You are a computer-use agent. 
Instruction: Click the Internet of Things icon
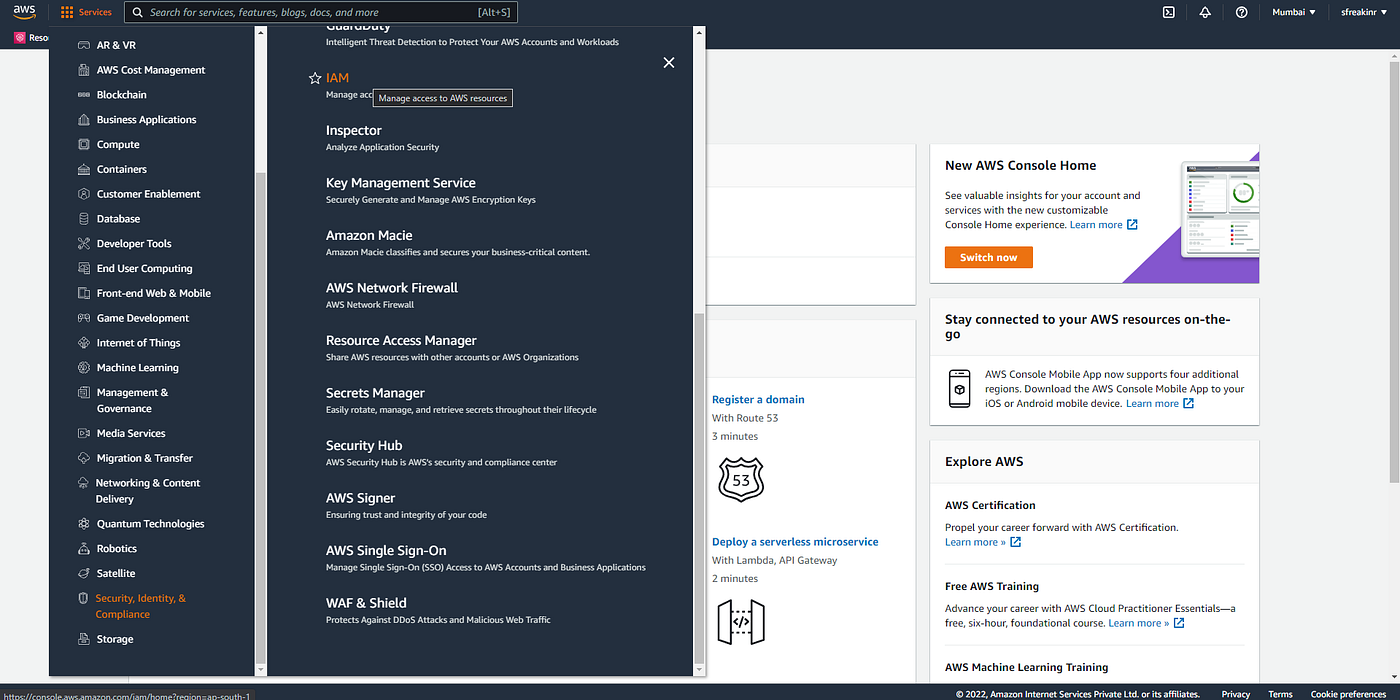pos(84,342)
